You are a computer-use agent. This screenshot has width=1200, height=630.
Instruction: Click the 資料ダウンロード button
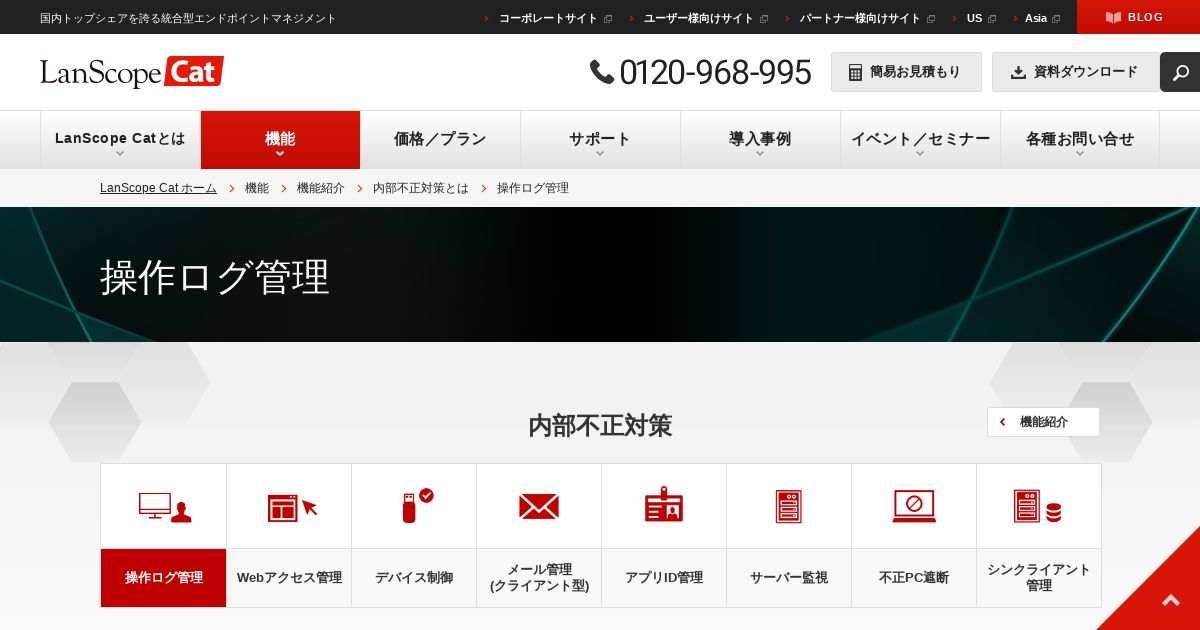[x=1076, y=72]
